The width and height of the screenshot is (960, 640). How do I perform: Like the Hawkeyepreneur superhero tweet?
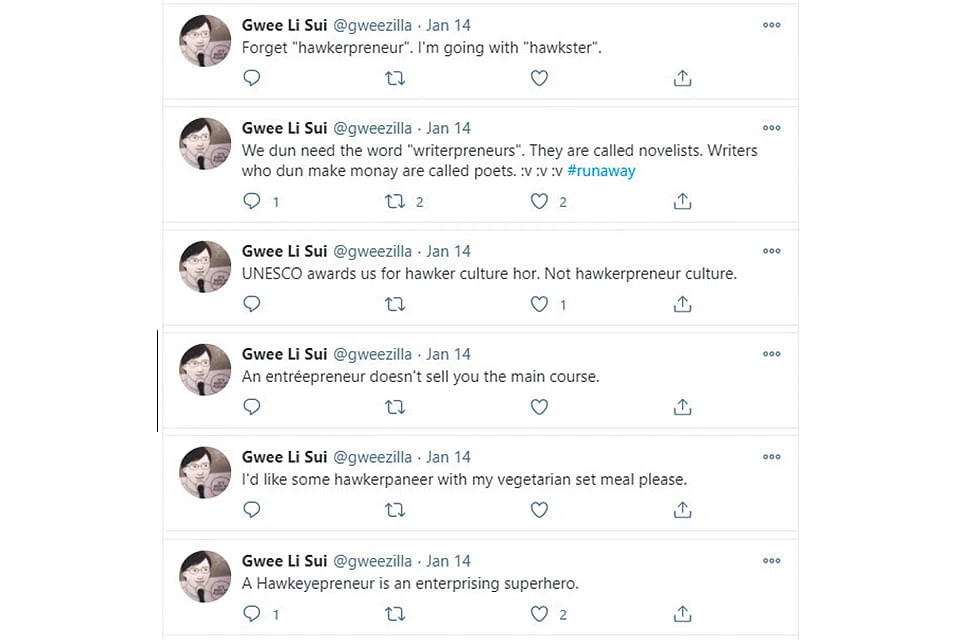click(x=540, y=613)
